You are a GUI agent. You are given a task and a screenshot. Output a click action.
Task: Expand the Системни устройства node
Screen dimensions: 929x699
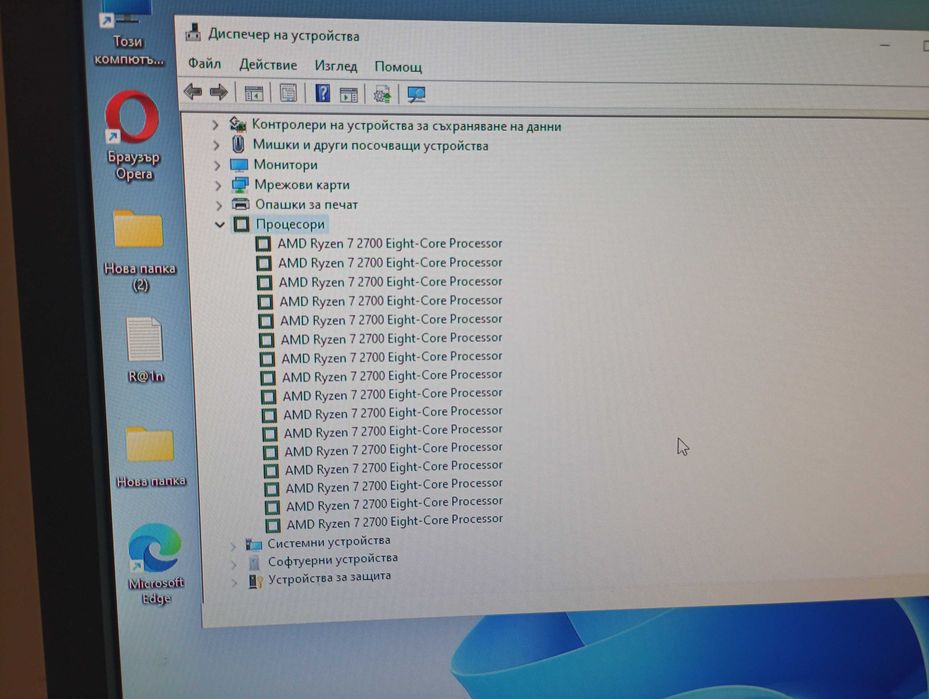click(233, 546)
